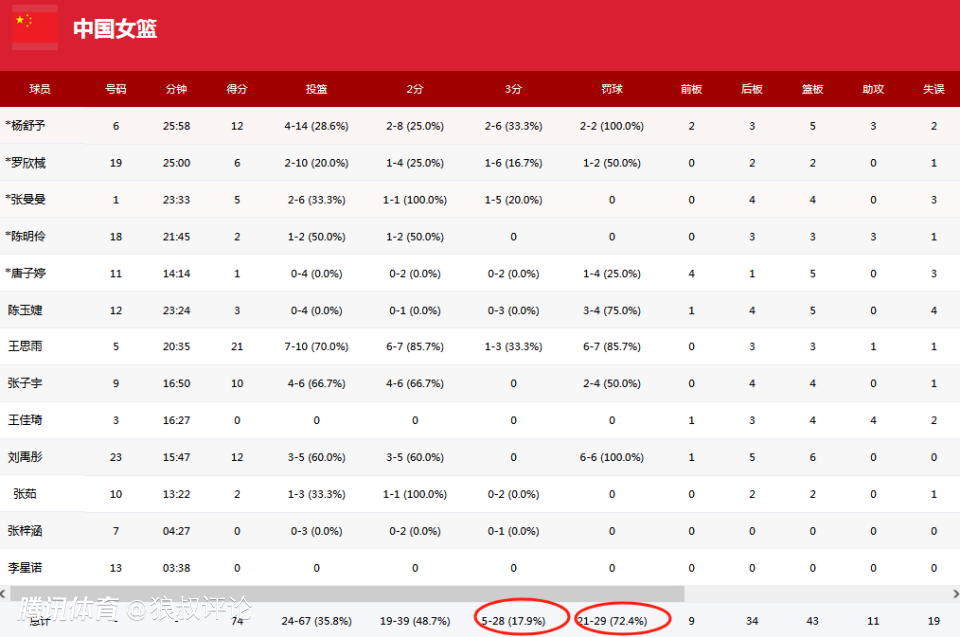Click the 助攻 column header
Screen dimensions: 960x637
(x=873, y=89)
